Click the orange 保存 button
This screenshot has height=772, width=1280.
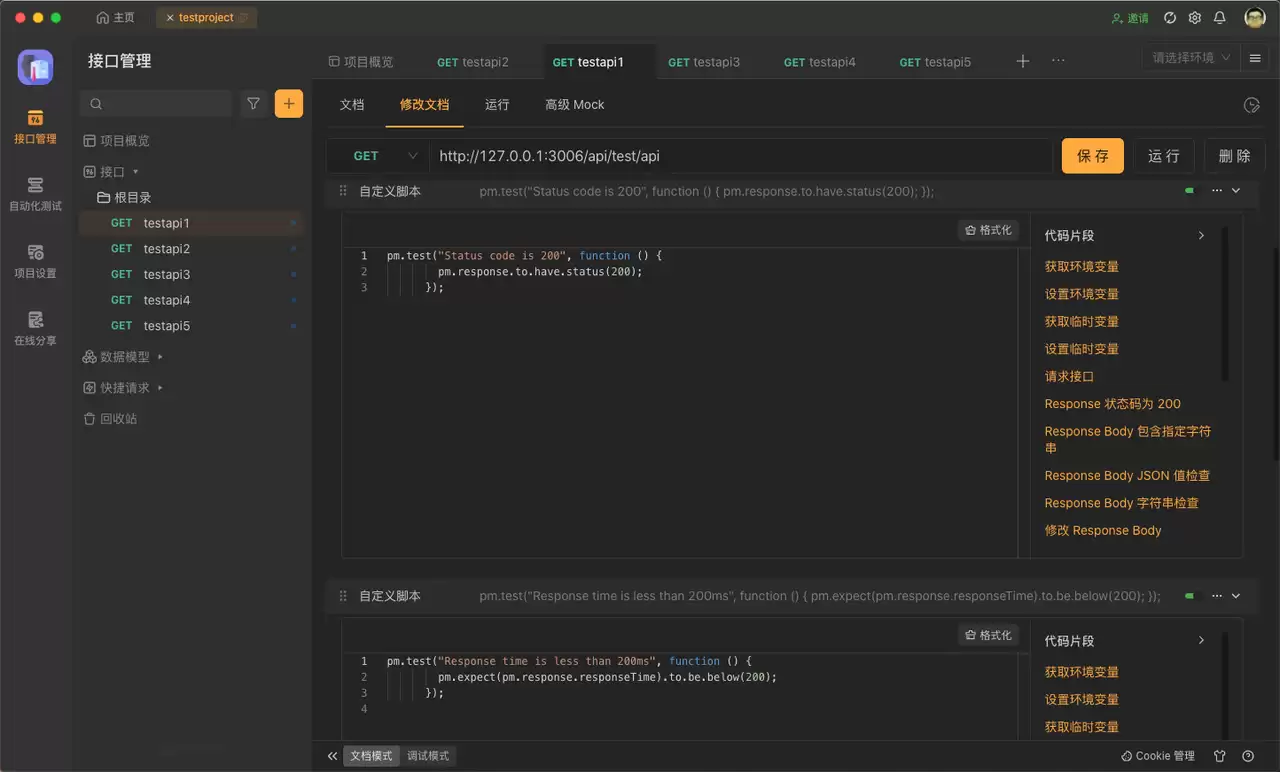[1093, 156]
